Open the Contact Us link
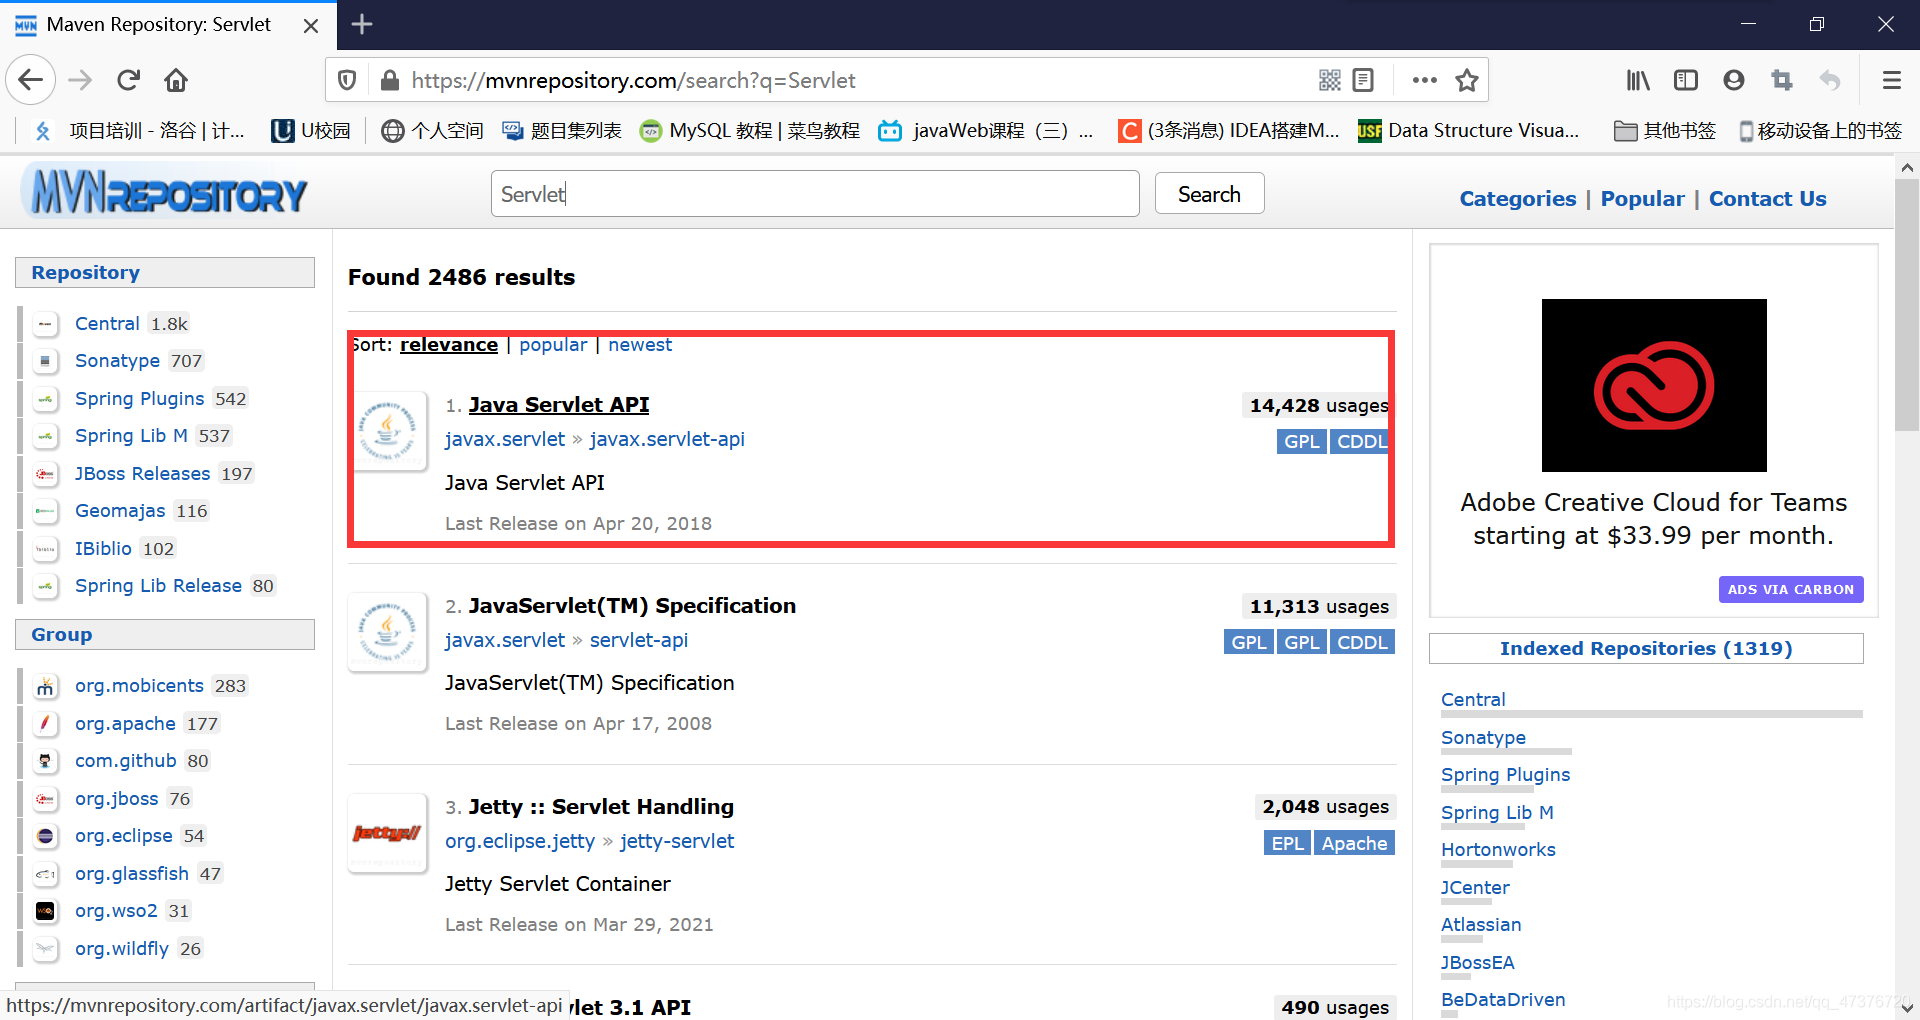Viewport: 1920px width, 1020px height. click(1767, 199)
